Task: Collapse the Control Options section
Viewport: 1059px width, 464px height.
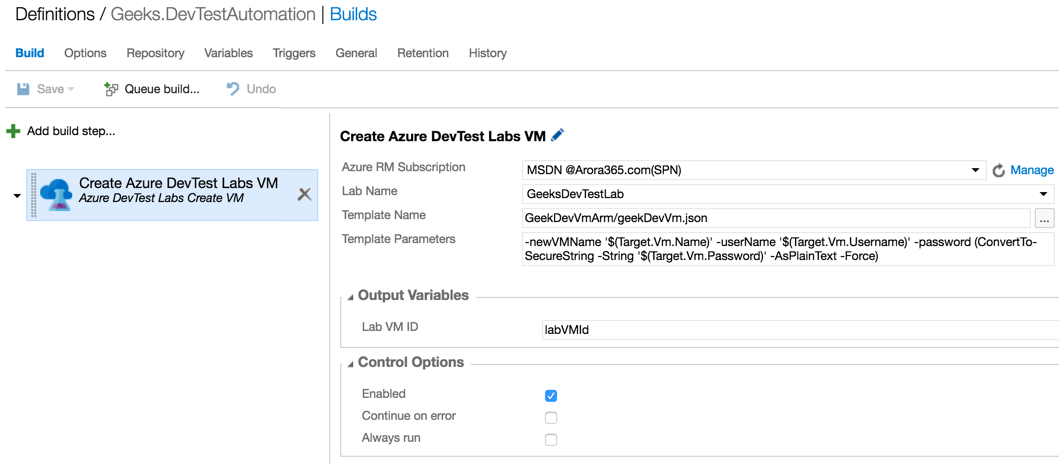Action: coord(351,364)
